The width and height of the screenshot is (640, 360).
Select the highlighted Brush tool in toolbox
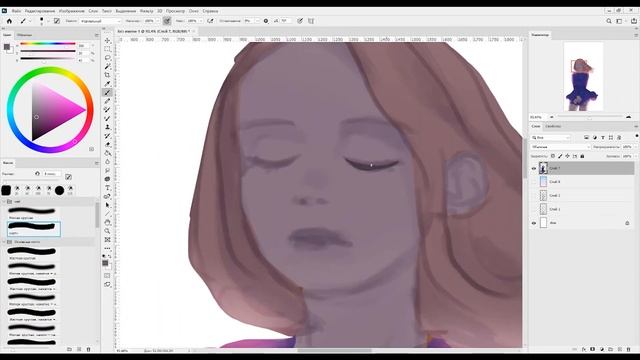(x=107, y=93)
